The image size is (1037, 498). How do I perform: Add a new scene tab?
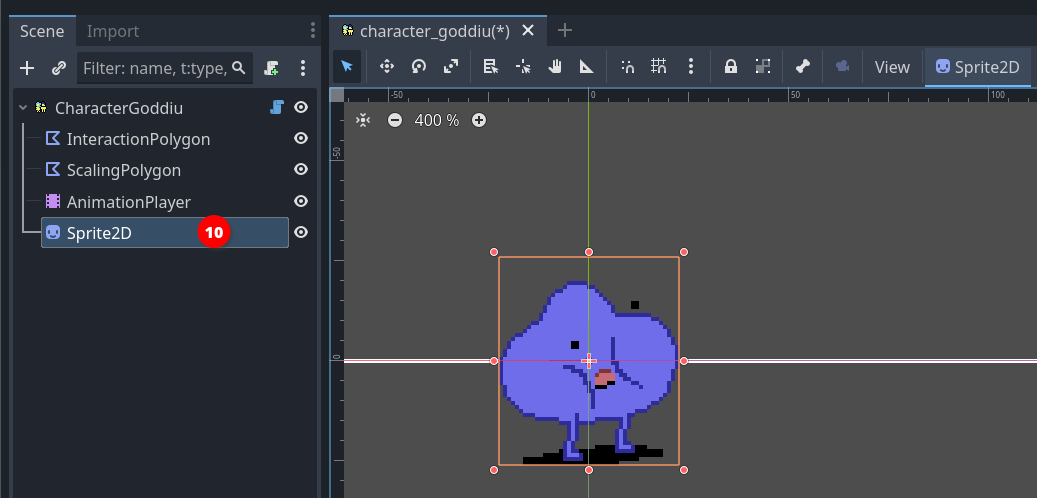(x=565, y=30)
